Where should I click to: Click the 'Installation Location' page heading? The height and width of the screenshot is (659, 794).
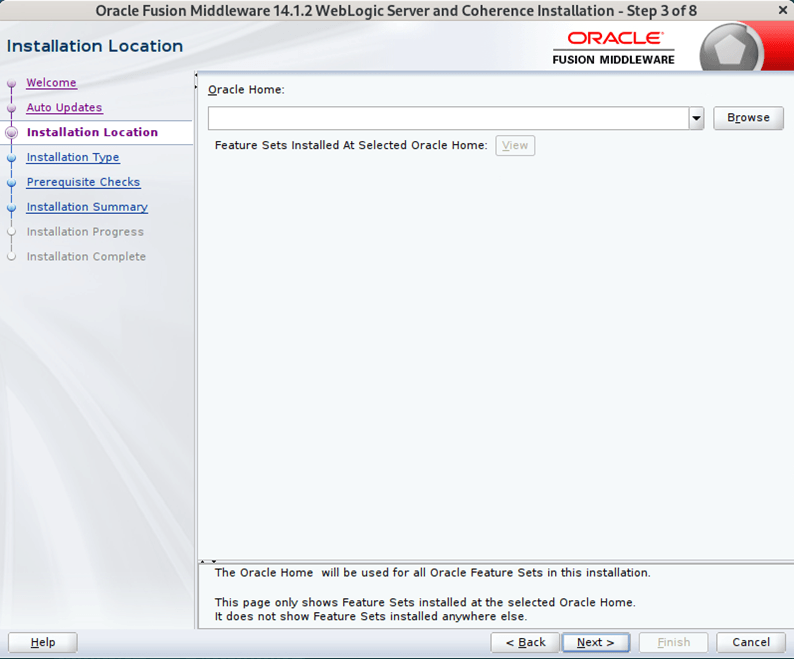(95, 46)
